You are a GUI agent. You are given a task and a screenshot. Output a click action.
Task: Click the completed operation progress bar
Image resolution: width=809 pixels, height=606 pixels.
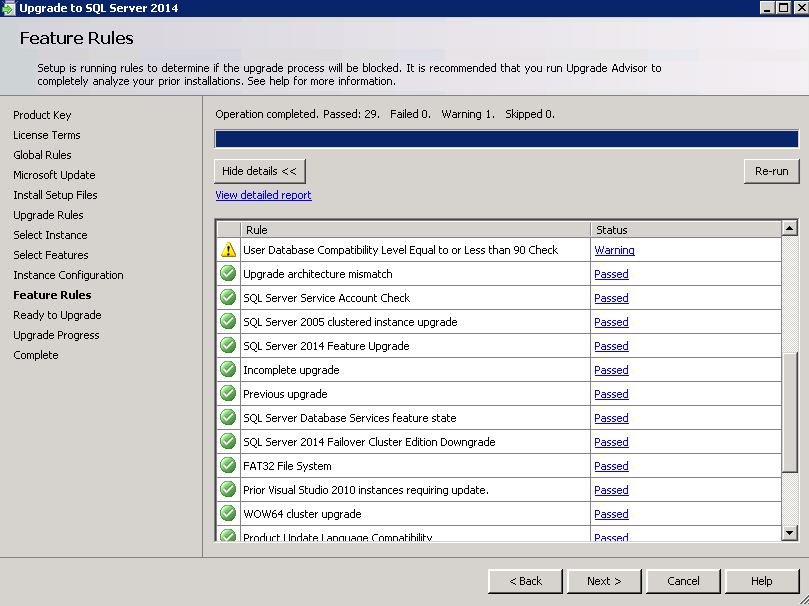click(x=507, y=139)
